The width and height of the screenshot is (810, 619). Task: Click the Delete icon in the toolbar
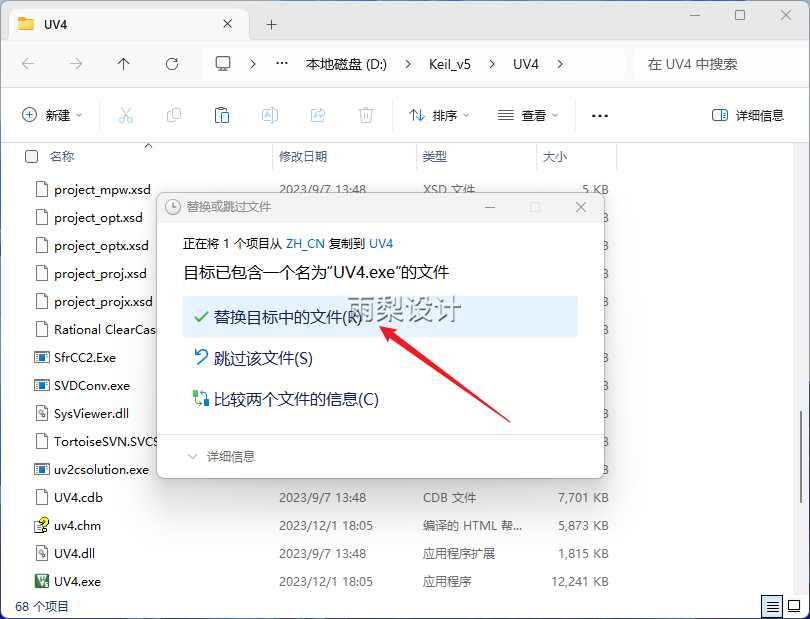tap(365, 115)
